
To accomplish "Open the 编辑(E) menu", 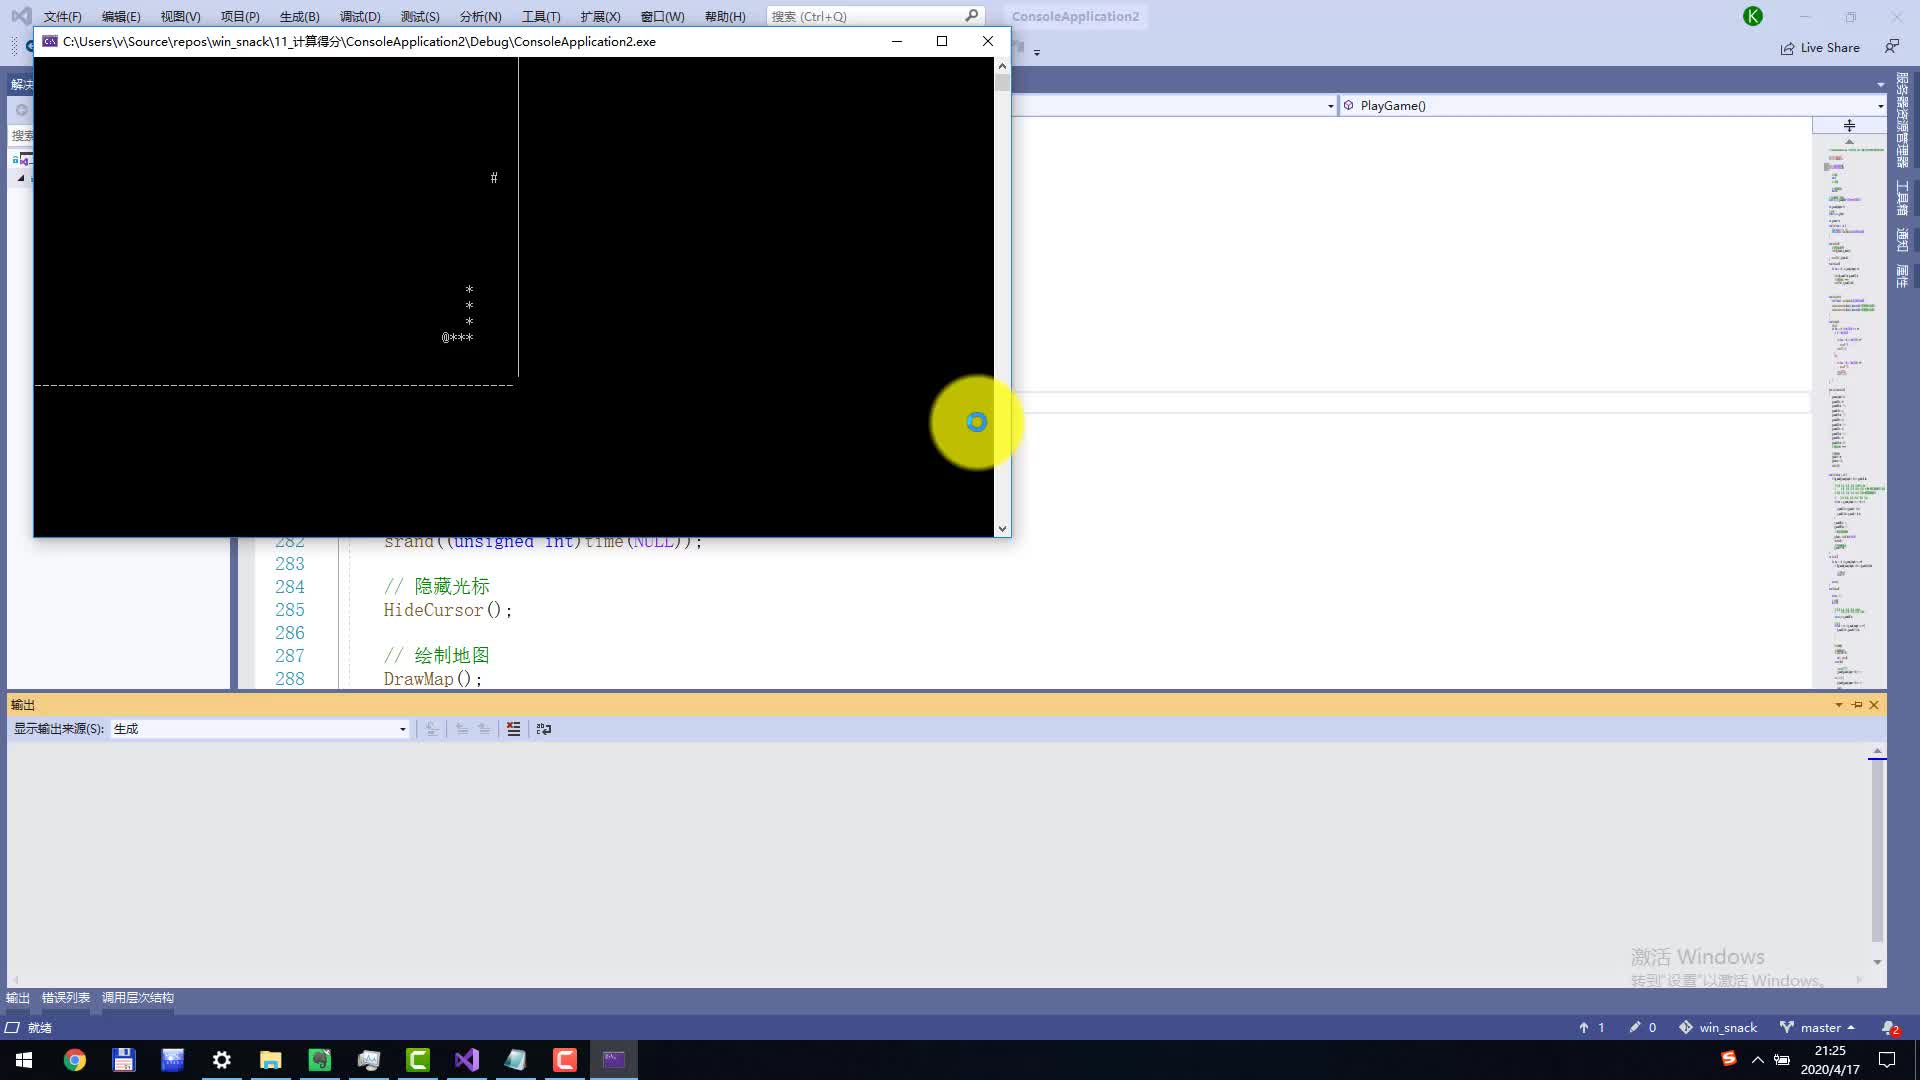I will tap(121, 16).
